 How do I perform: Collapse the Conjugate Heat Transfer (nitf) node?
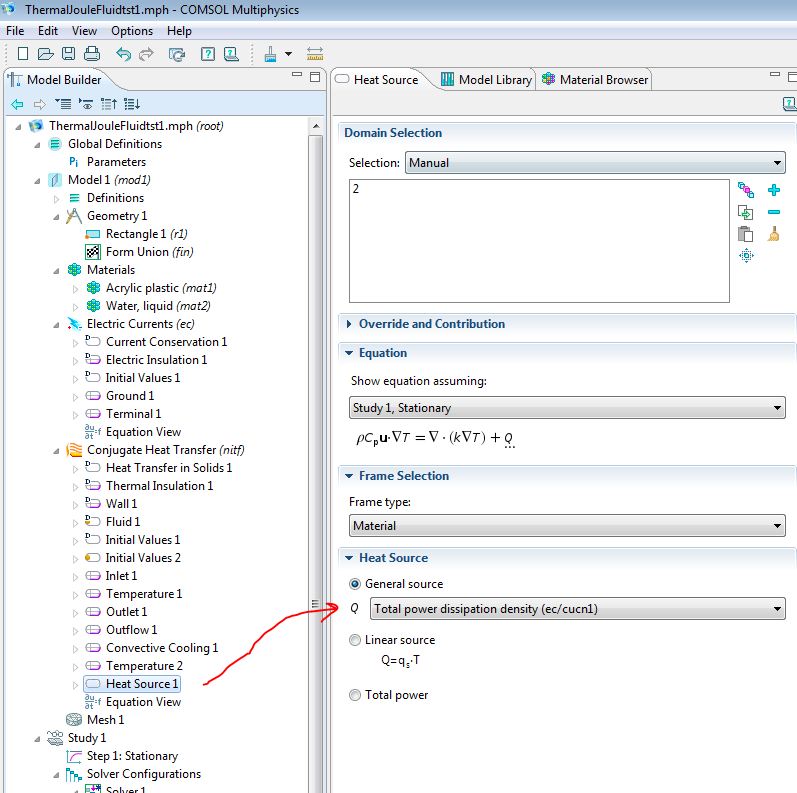(x=56, y=451)
